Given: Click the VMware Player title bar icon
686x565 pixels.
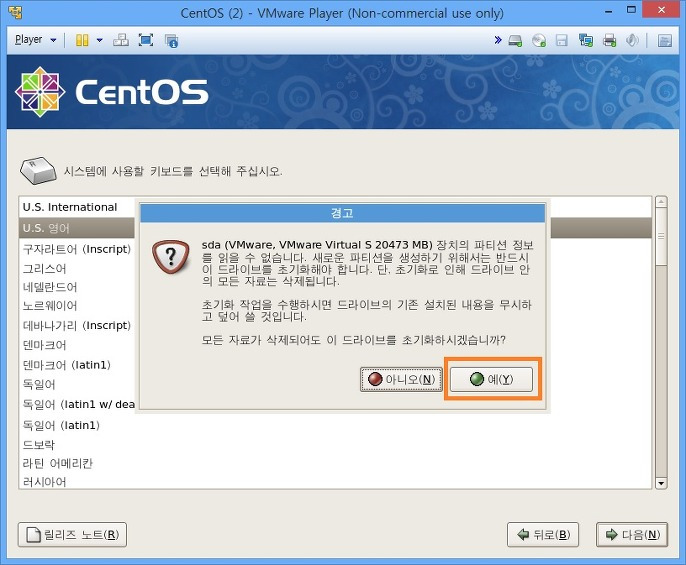Looking at the screenshot, I should pyautogui.click(x=15, y=12).
